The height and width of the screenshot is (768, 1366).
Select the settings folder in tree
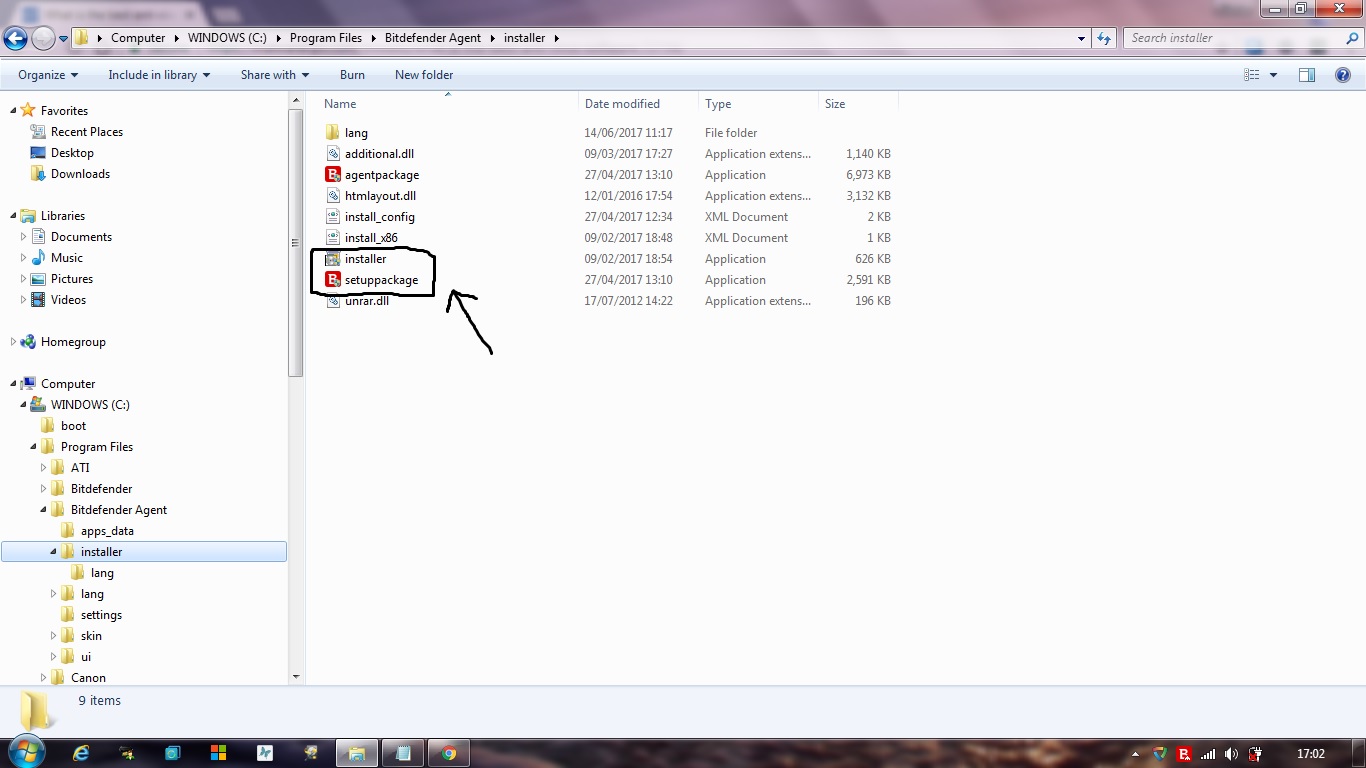point(101,615)
